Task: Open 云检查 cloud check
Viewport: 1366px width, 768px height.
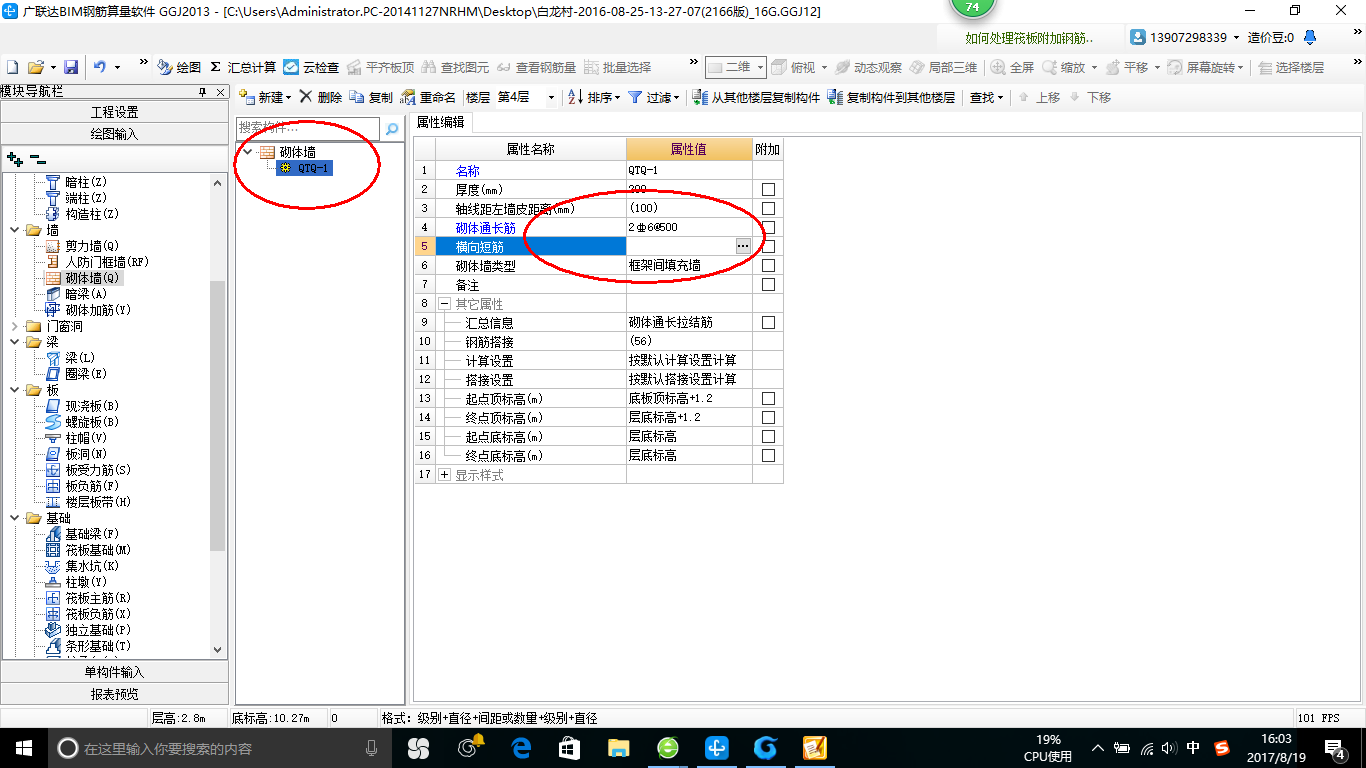Action: point(311,67)
